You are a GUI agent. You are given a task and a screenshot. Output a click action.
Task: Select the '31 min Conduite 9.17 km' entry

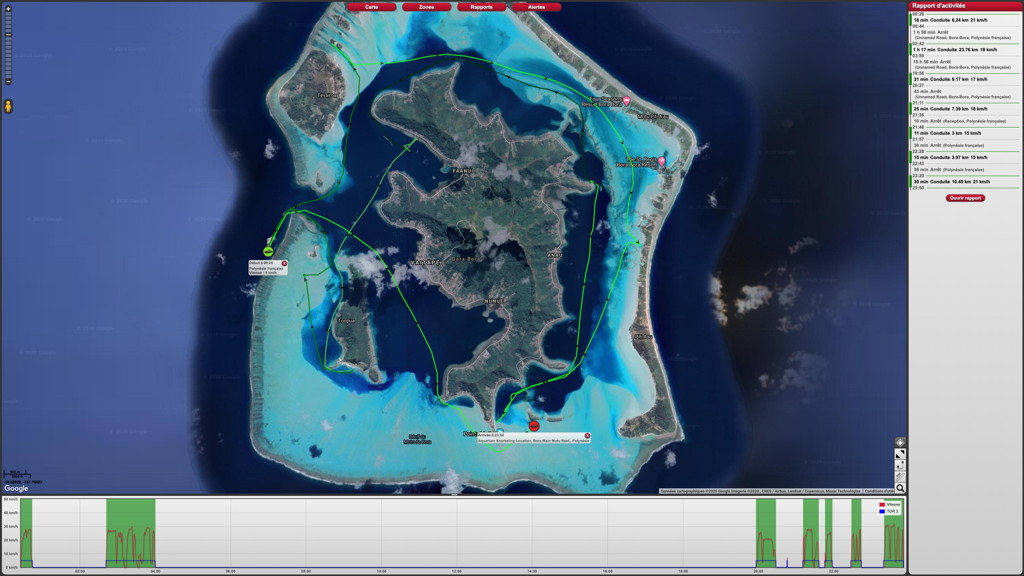click(x=965, y=79)
